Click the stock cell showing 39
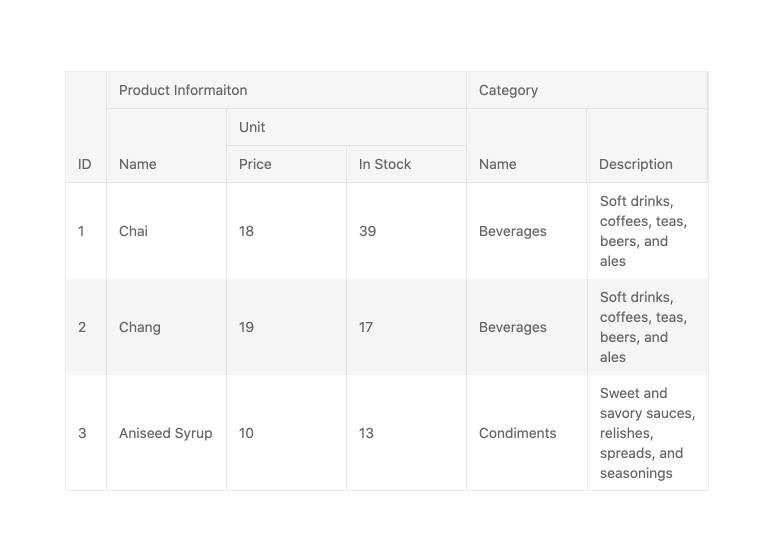The height and width of the screenshot is (552, 770). 367,231
